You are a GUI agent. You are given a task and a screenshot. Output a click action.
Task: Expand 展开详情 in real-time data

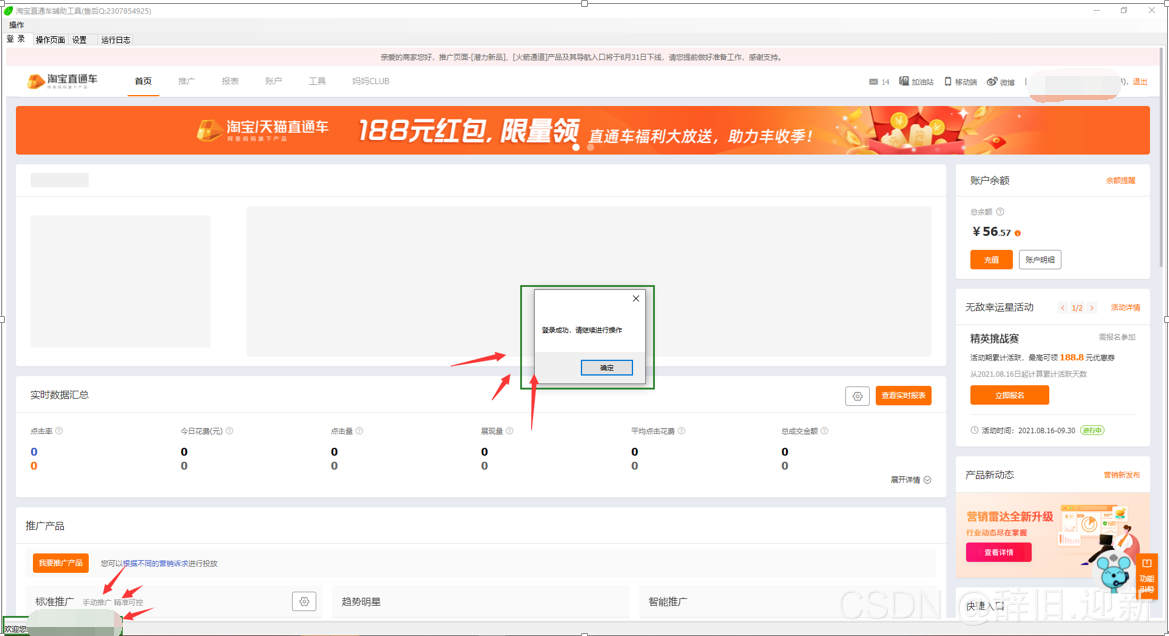910,480
